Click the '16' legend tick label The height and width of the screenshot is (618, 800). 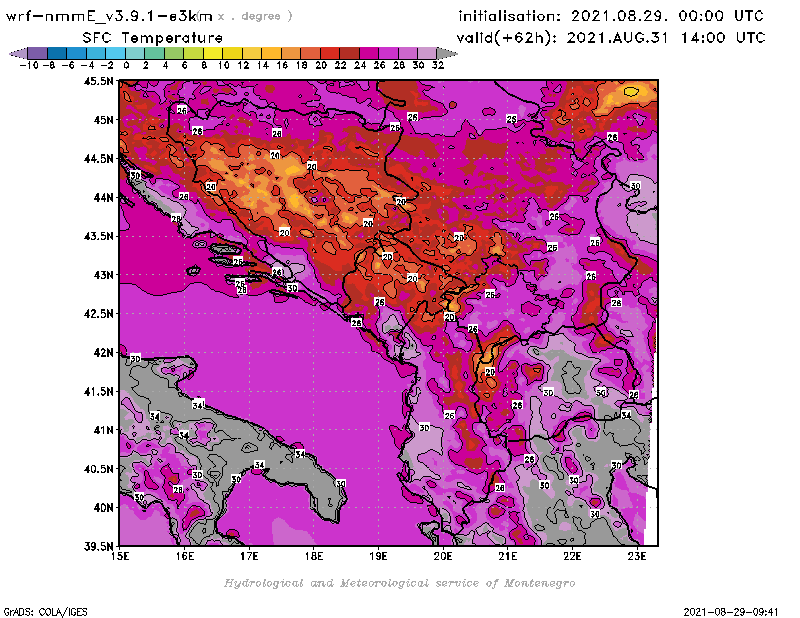click(282, 65)
